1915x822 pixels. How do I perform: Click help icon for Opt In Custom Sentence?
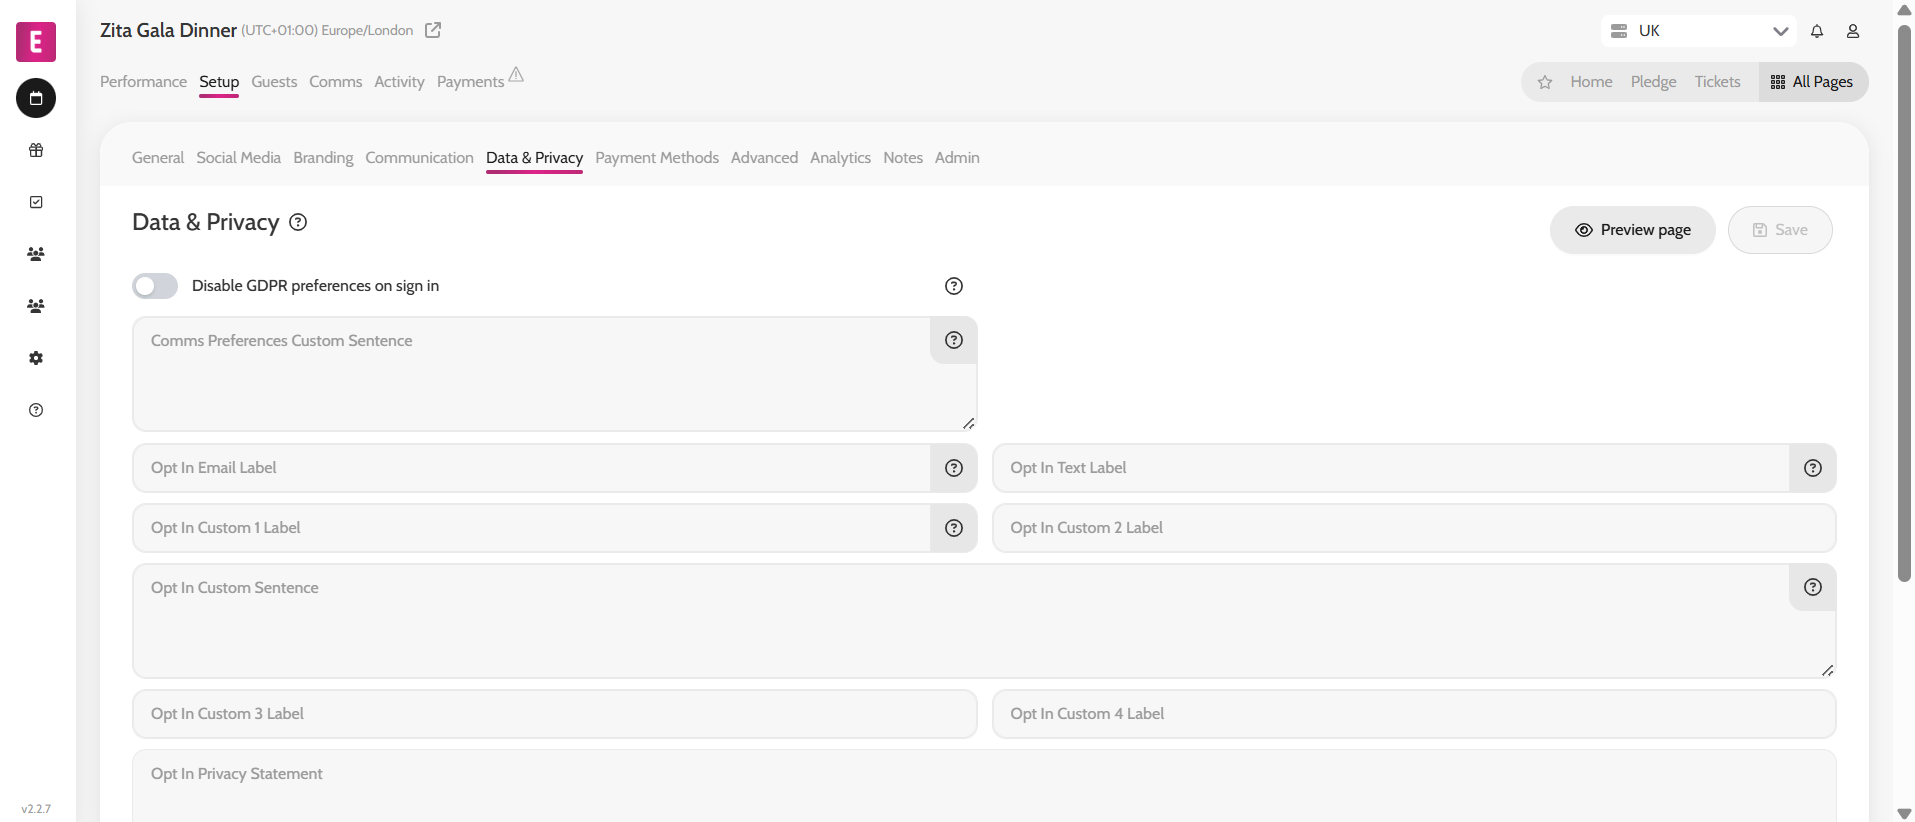pyautogui.click(x=1813, y=587)
